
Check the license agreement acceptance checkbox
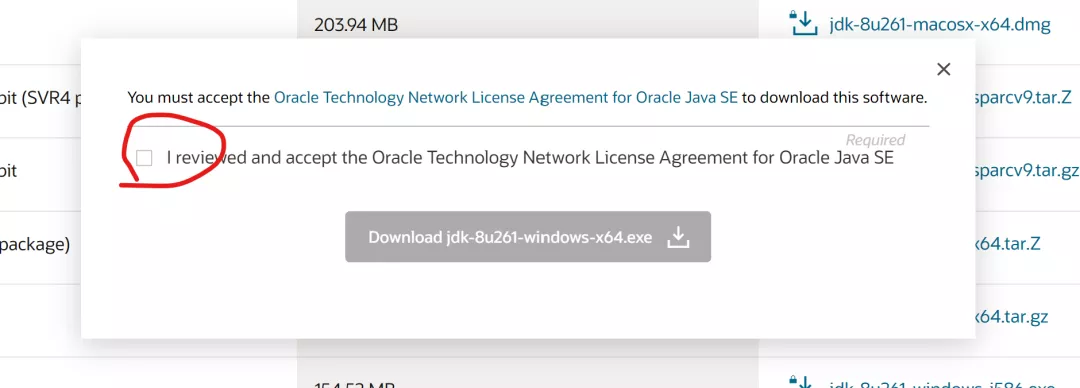144,159
